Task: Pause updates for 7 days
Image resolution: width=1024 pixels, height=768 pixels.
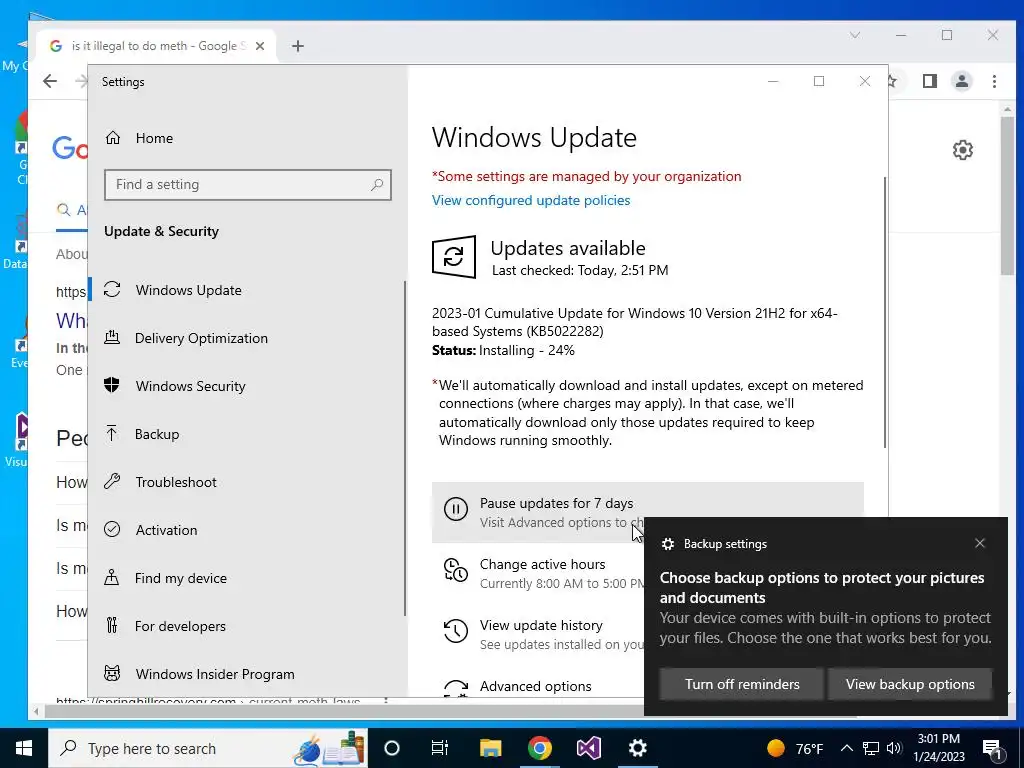Action: click(648, 513)
